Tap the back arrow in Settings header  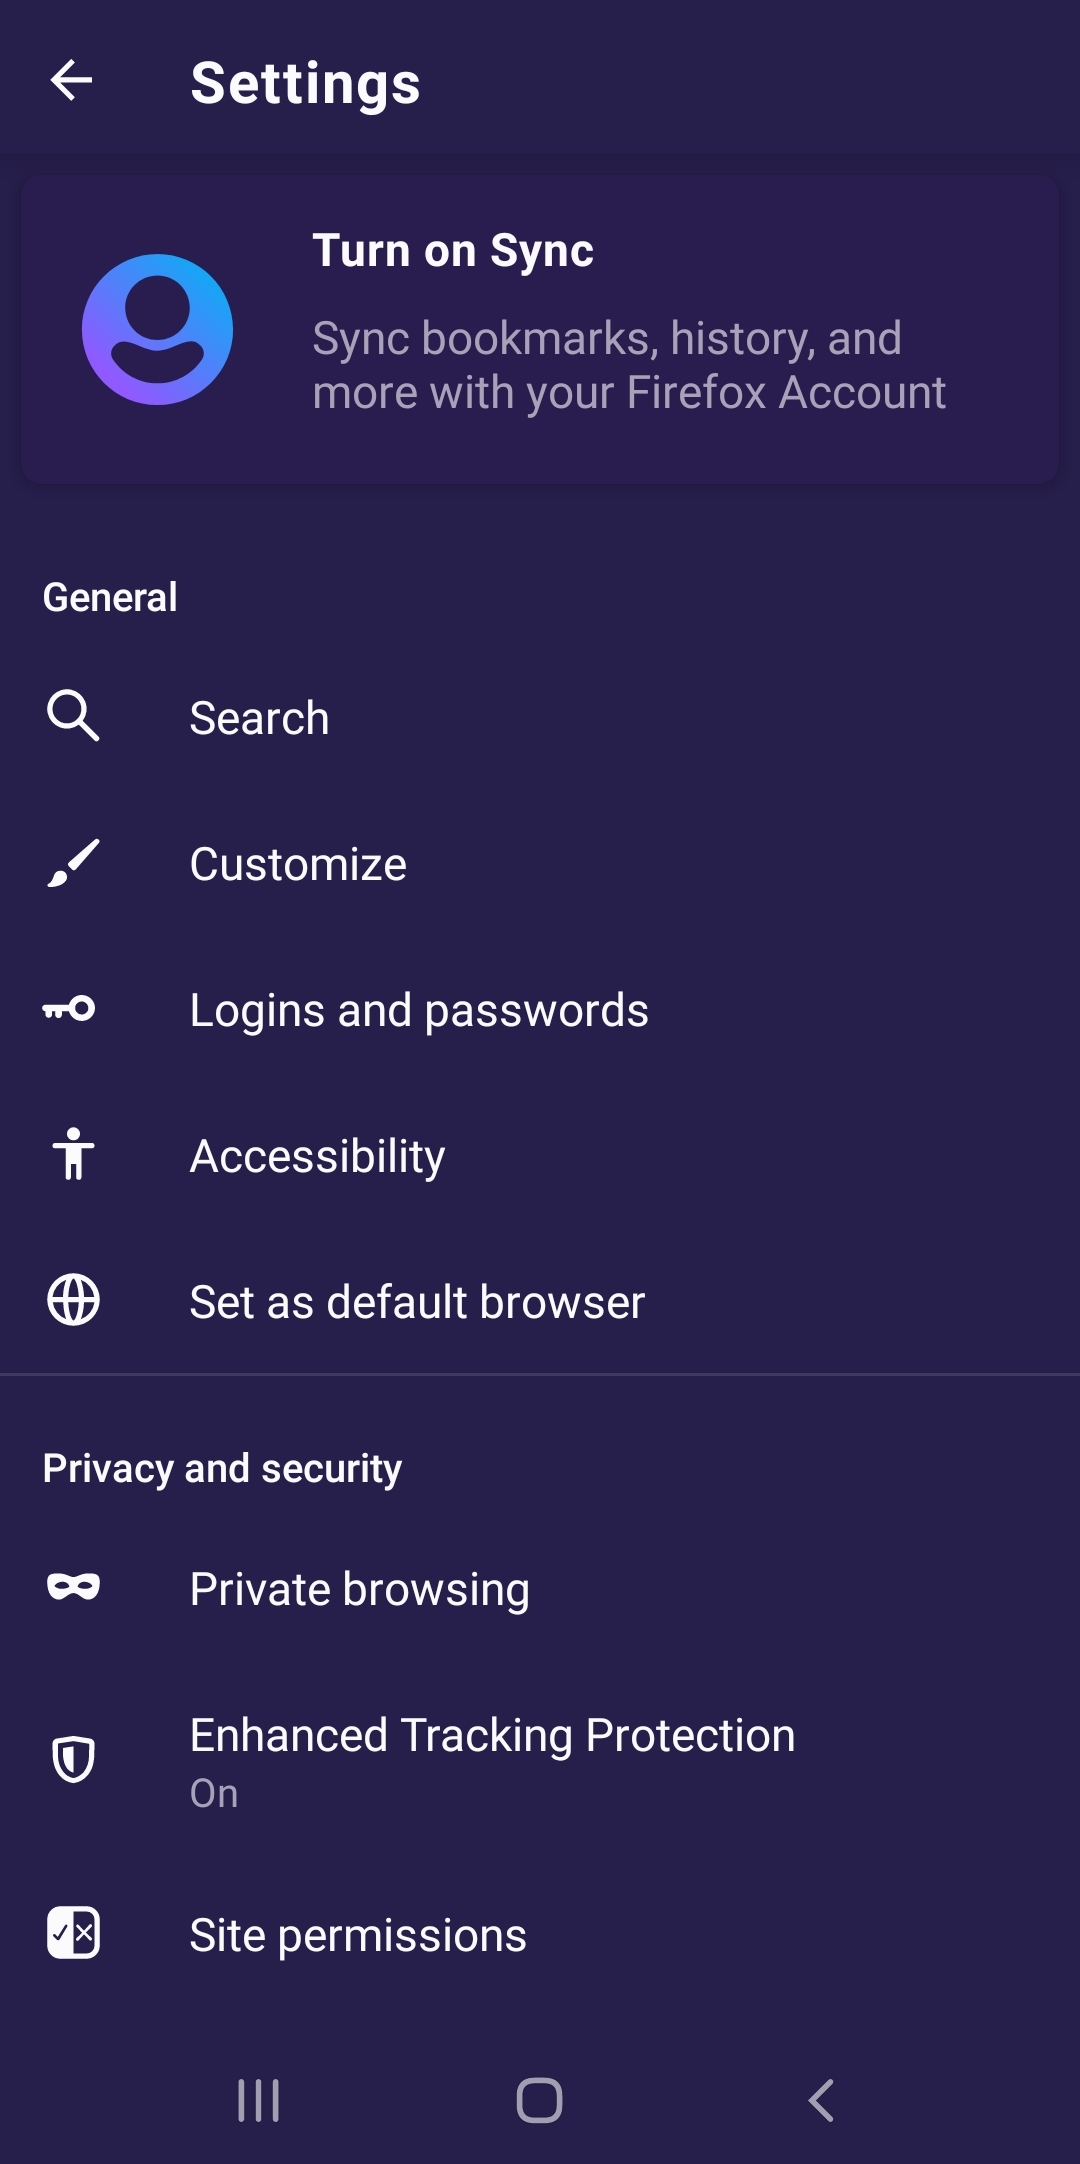[71, 81]
